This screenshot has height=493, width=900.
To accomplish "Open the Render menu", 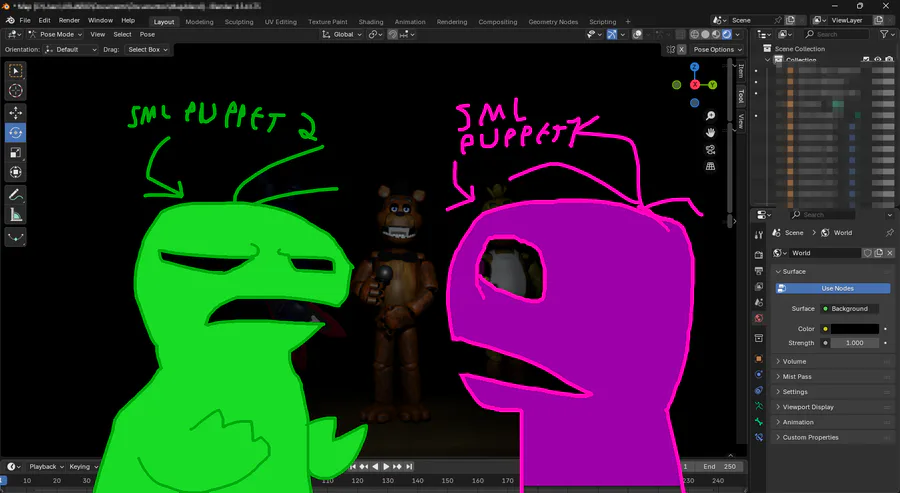I will 69,21.
